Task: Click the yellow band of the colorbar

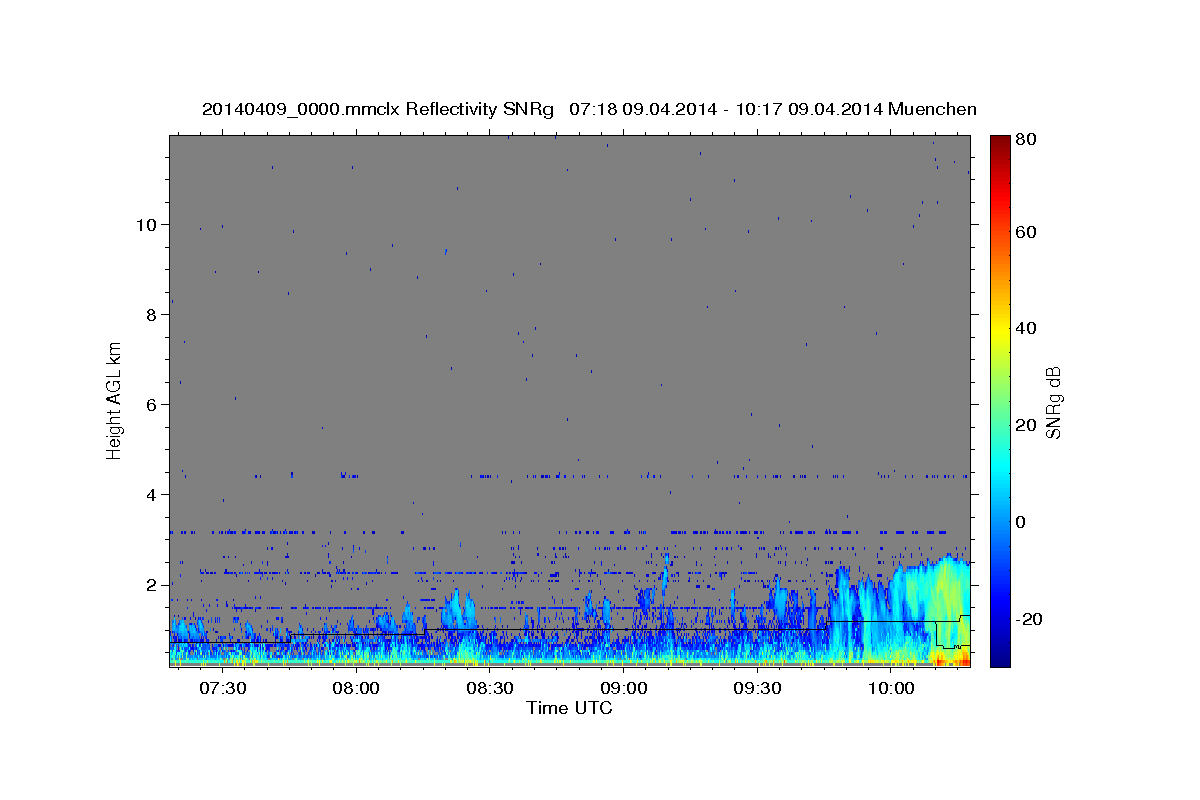Action: (x=1000, y=330)
